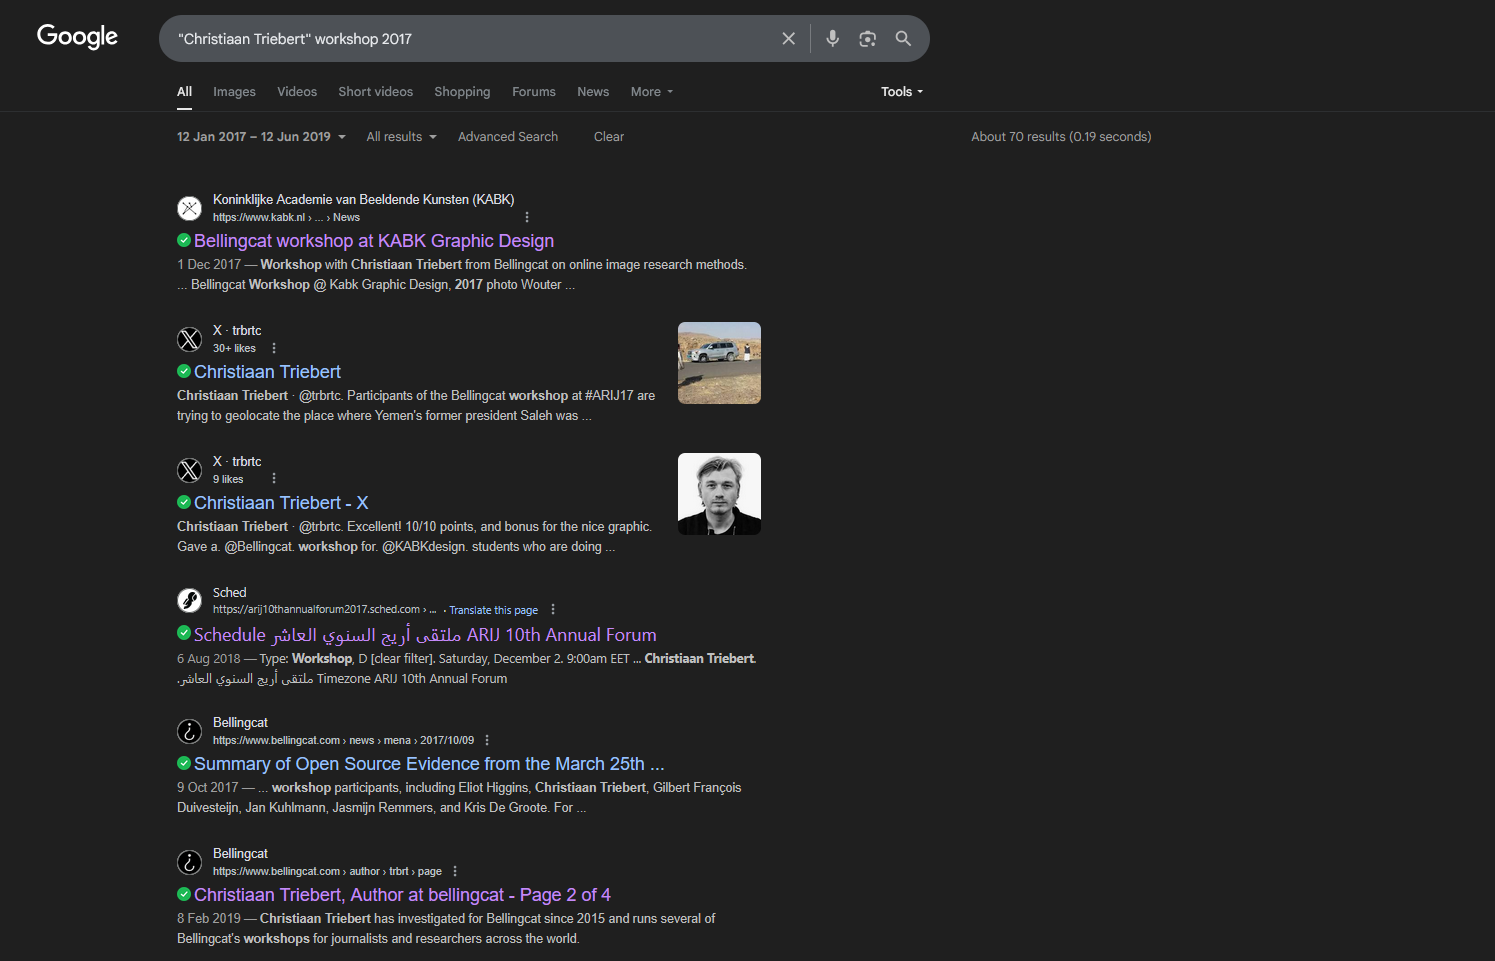Click green check badge beside KABK workshop title

pyautogui.click(x=184, y=240)
